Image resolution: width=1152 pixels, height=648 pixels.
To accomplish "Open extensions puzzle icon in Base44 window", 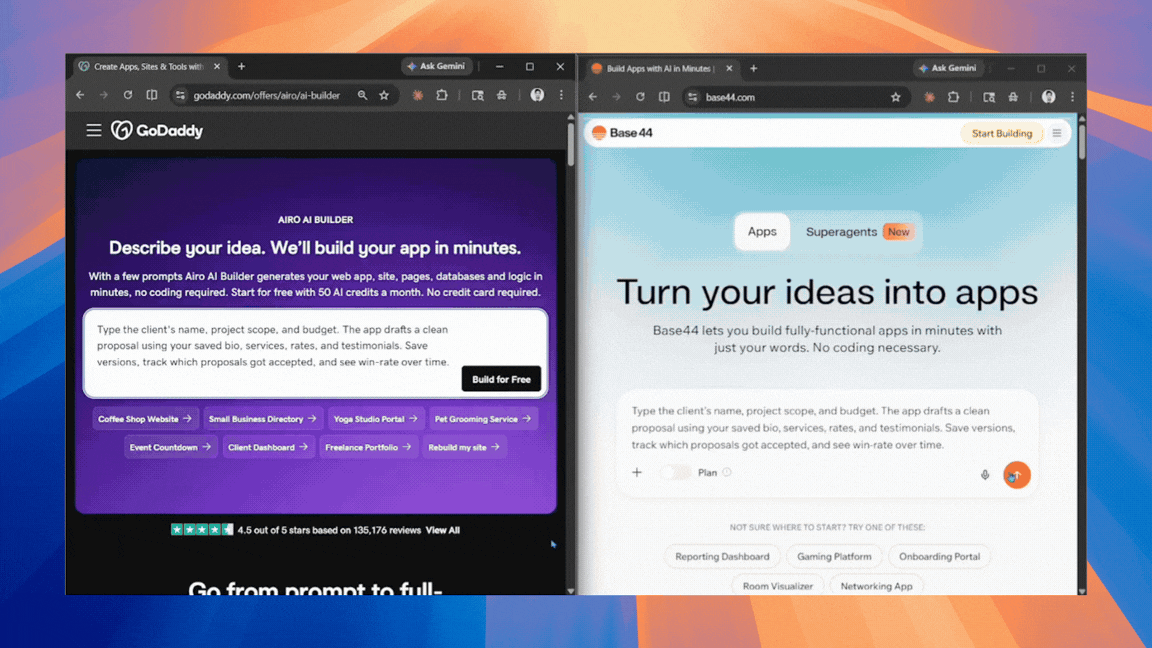I will click(x=953, y=97).
